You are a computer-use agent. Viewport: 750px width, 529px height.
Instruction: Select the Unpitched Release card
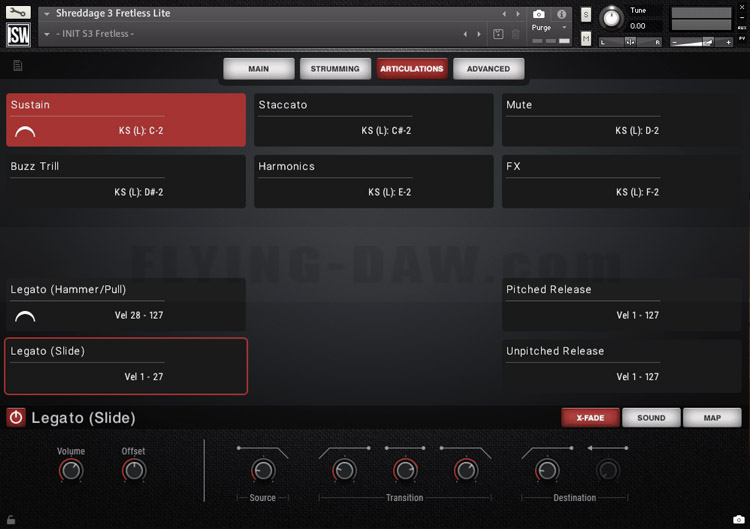click(621, 366)
